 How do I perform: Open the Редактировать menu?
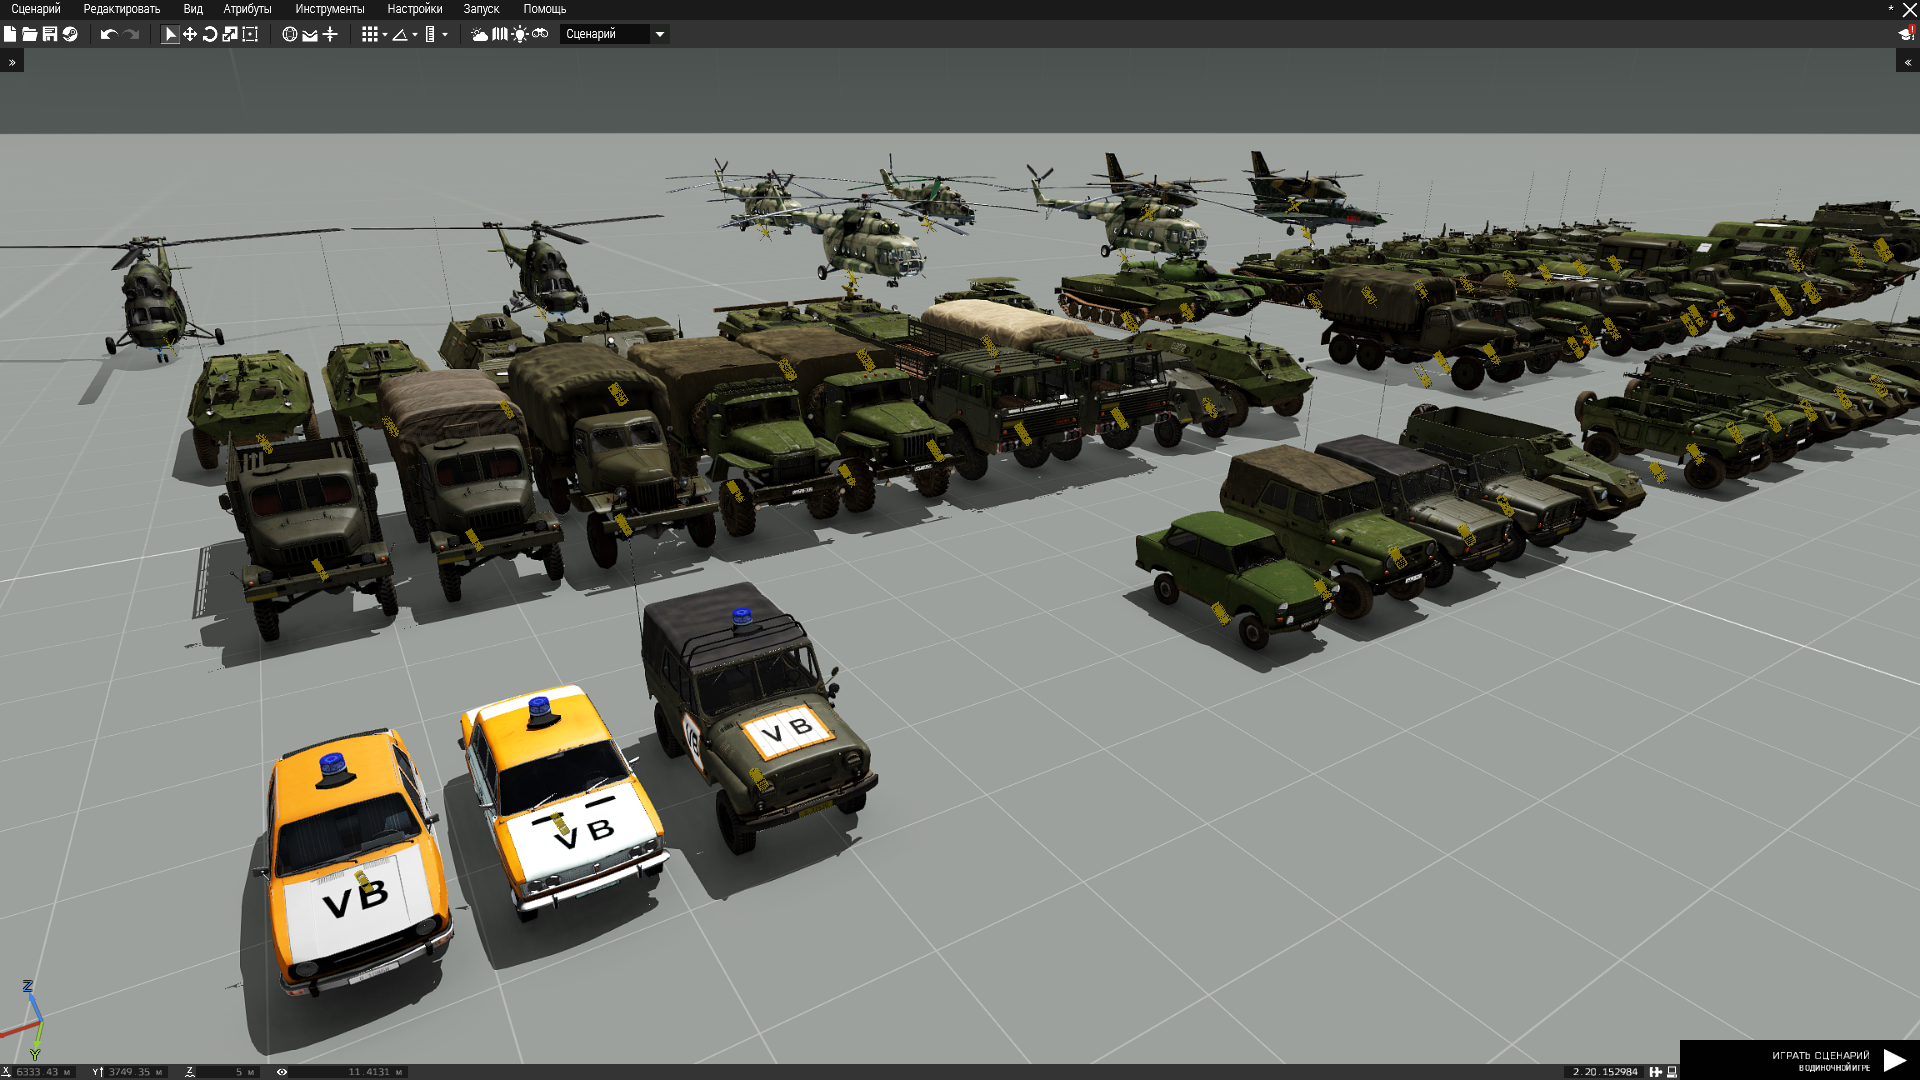point(122,9)
